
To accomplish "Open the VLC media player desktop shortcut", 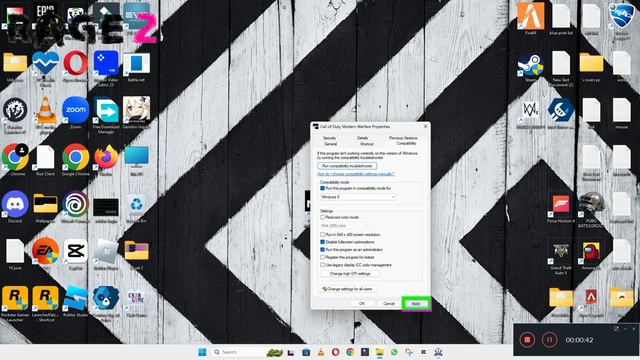I will (x=45, y=110).
